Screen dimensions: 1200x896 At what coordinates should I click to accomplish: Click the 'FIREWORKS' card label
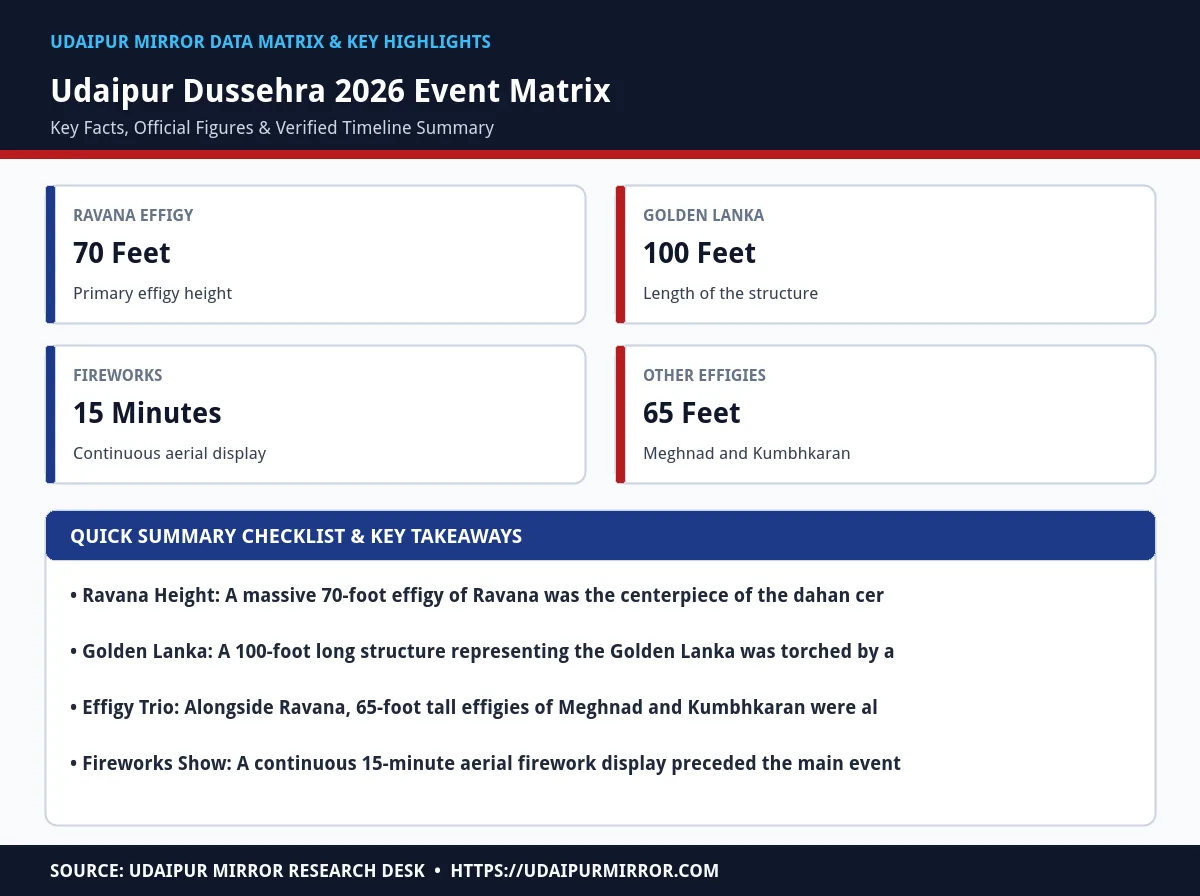pos(117,375)
